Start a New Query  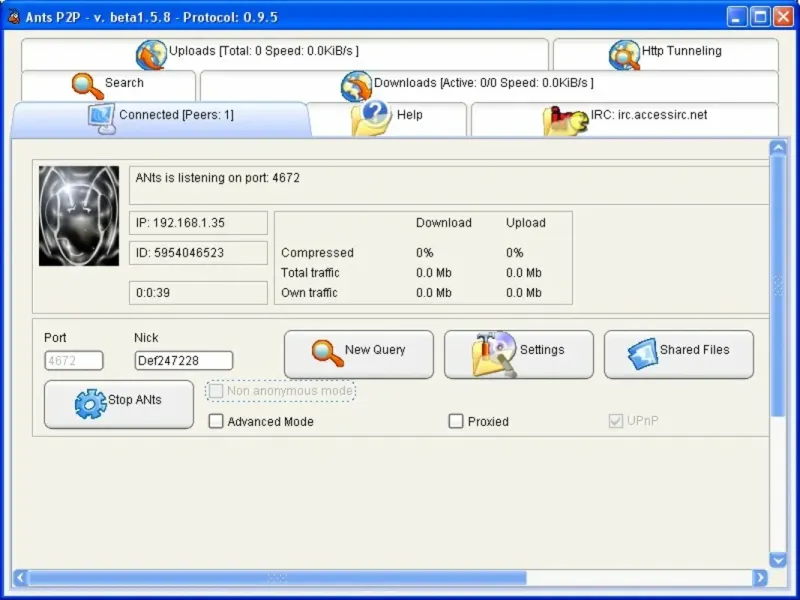(x=359, y=354)
